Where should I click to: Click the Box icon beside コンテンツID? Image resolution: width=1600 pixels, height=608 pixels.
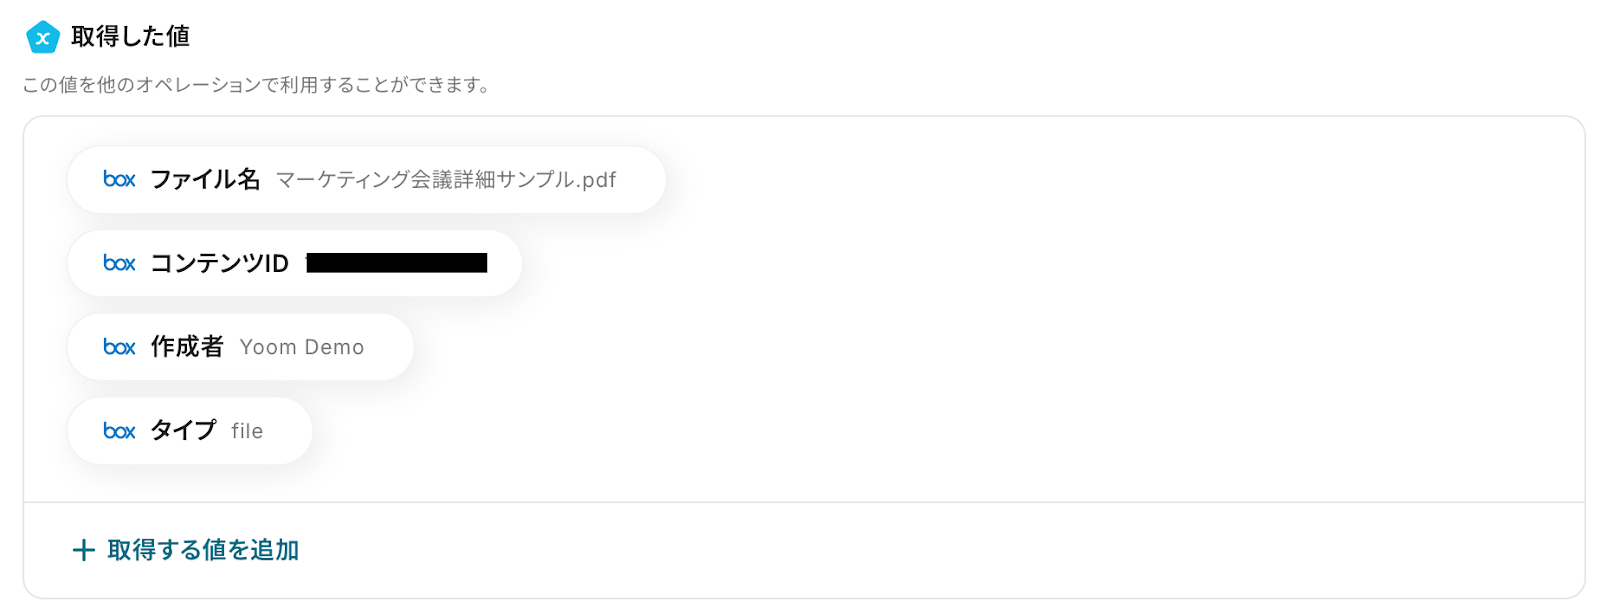[119, 264]
